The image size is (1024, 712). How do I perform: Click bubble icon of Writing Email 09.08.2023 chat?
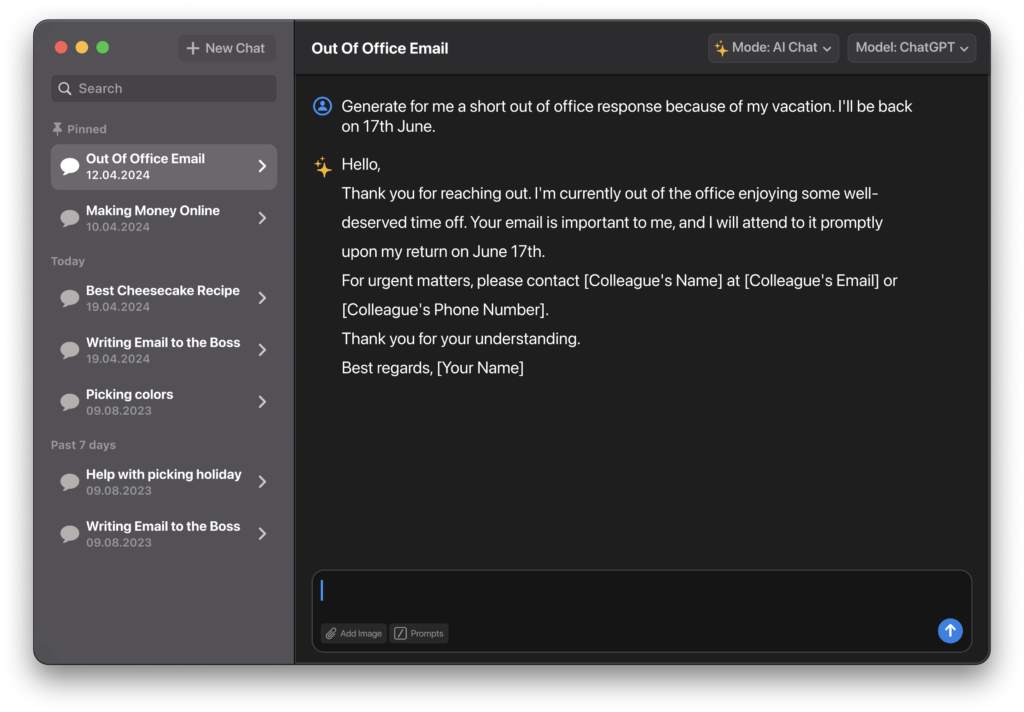click(70, 534)
